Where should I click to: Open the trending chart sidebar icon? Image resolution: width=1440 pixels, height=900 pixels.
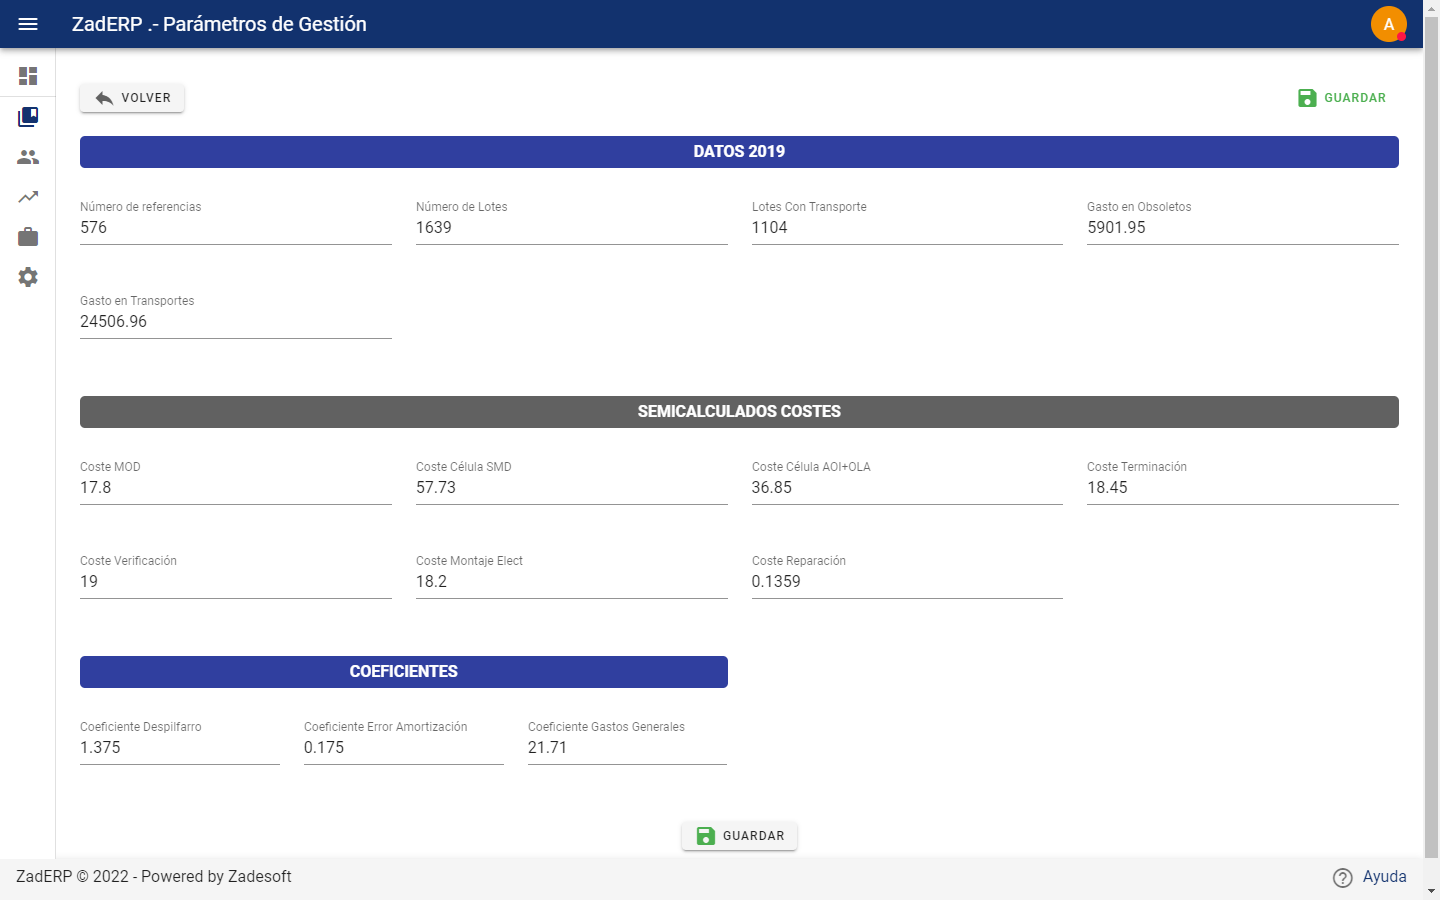tap(28, 197)
